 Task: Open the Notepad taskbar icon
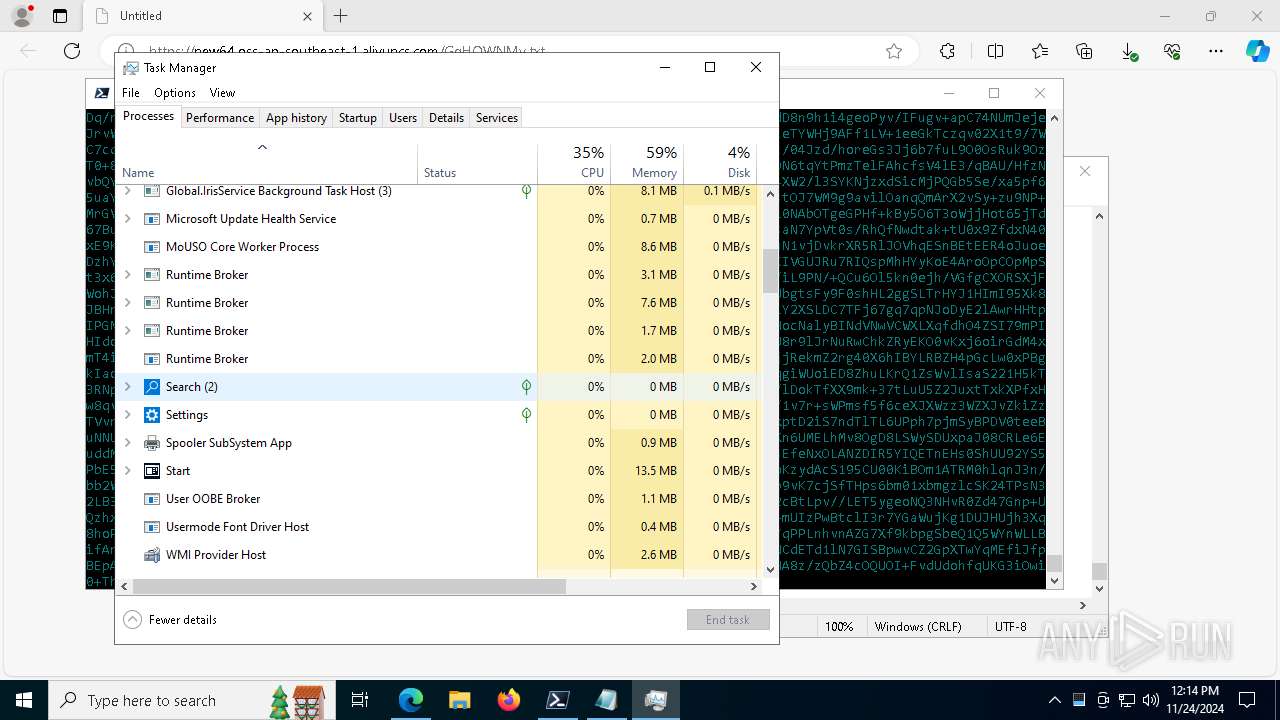point(607,700)
